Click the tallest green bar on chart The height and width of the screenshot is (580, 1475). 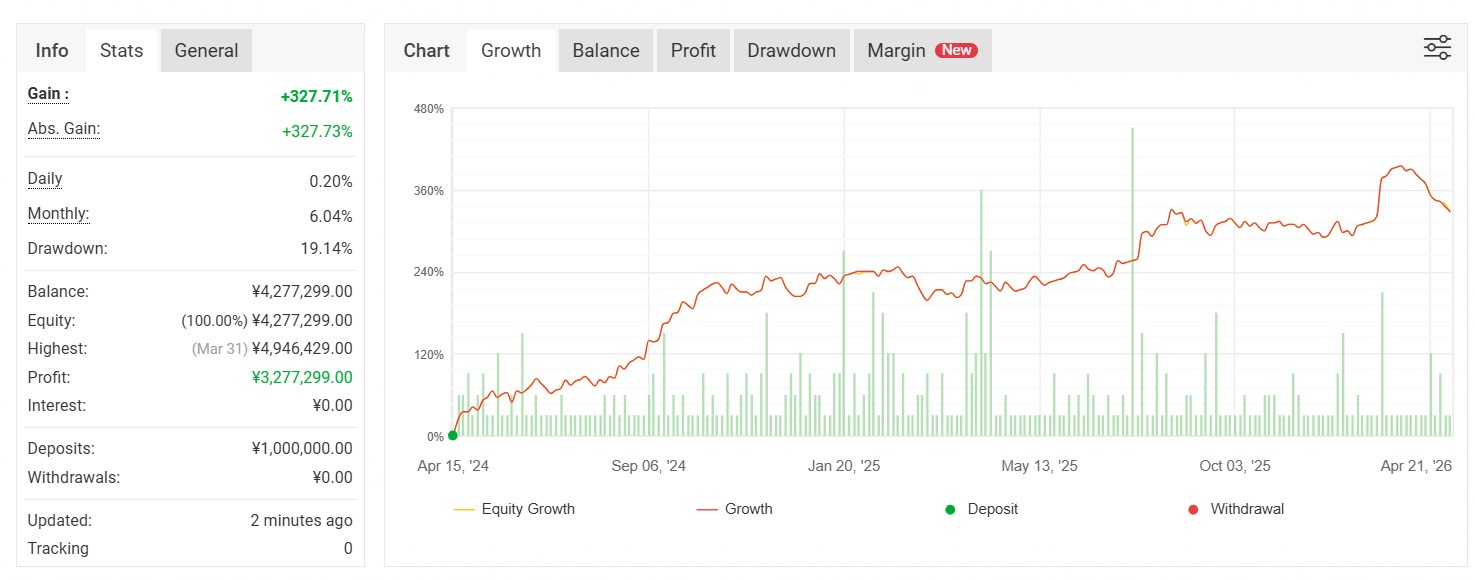click(x=1132, y=280)
